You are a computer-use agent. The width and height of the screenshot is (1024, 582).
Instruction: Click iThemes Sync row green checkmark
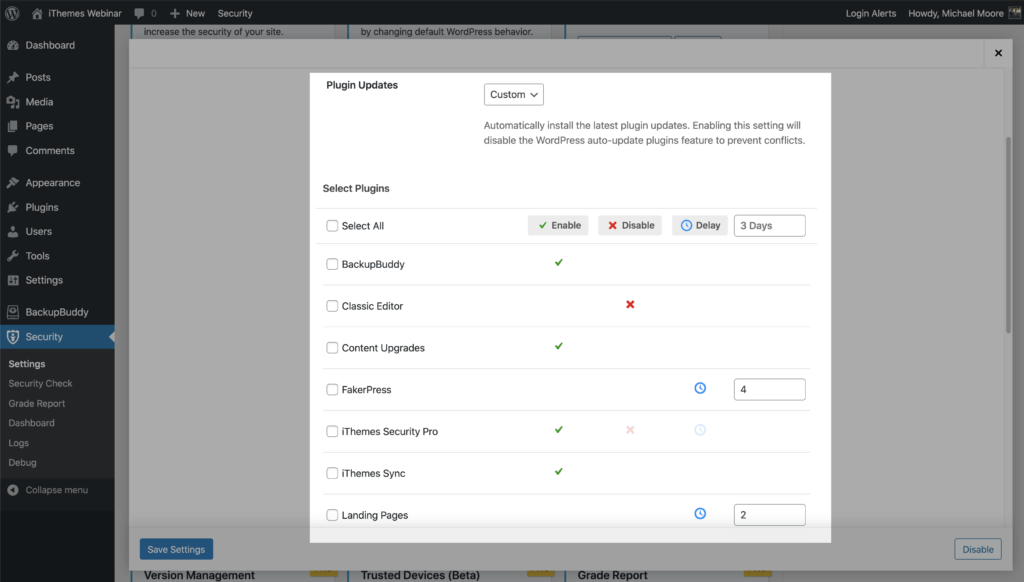point(558,472)
